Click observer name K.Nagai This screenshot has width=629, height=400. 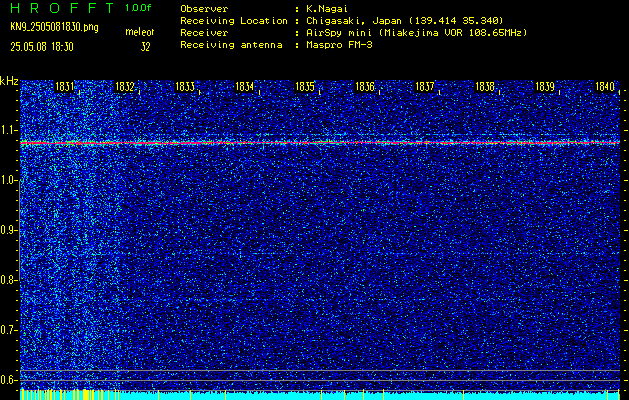[x=327, y=9]
